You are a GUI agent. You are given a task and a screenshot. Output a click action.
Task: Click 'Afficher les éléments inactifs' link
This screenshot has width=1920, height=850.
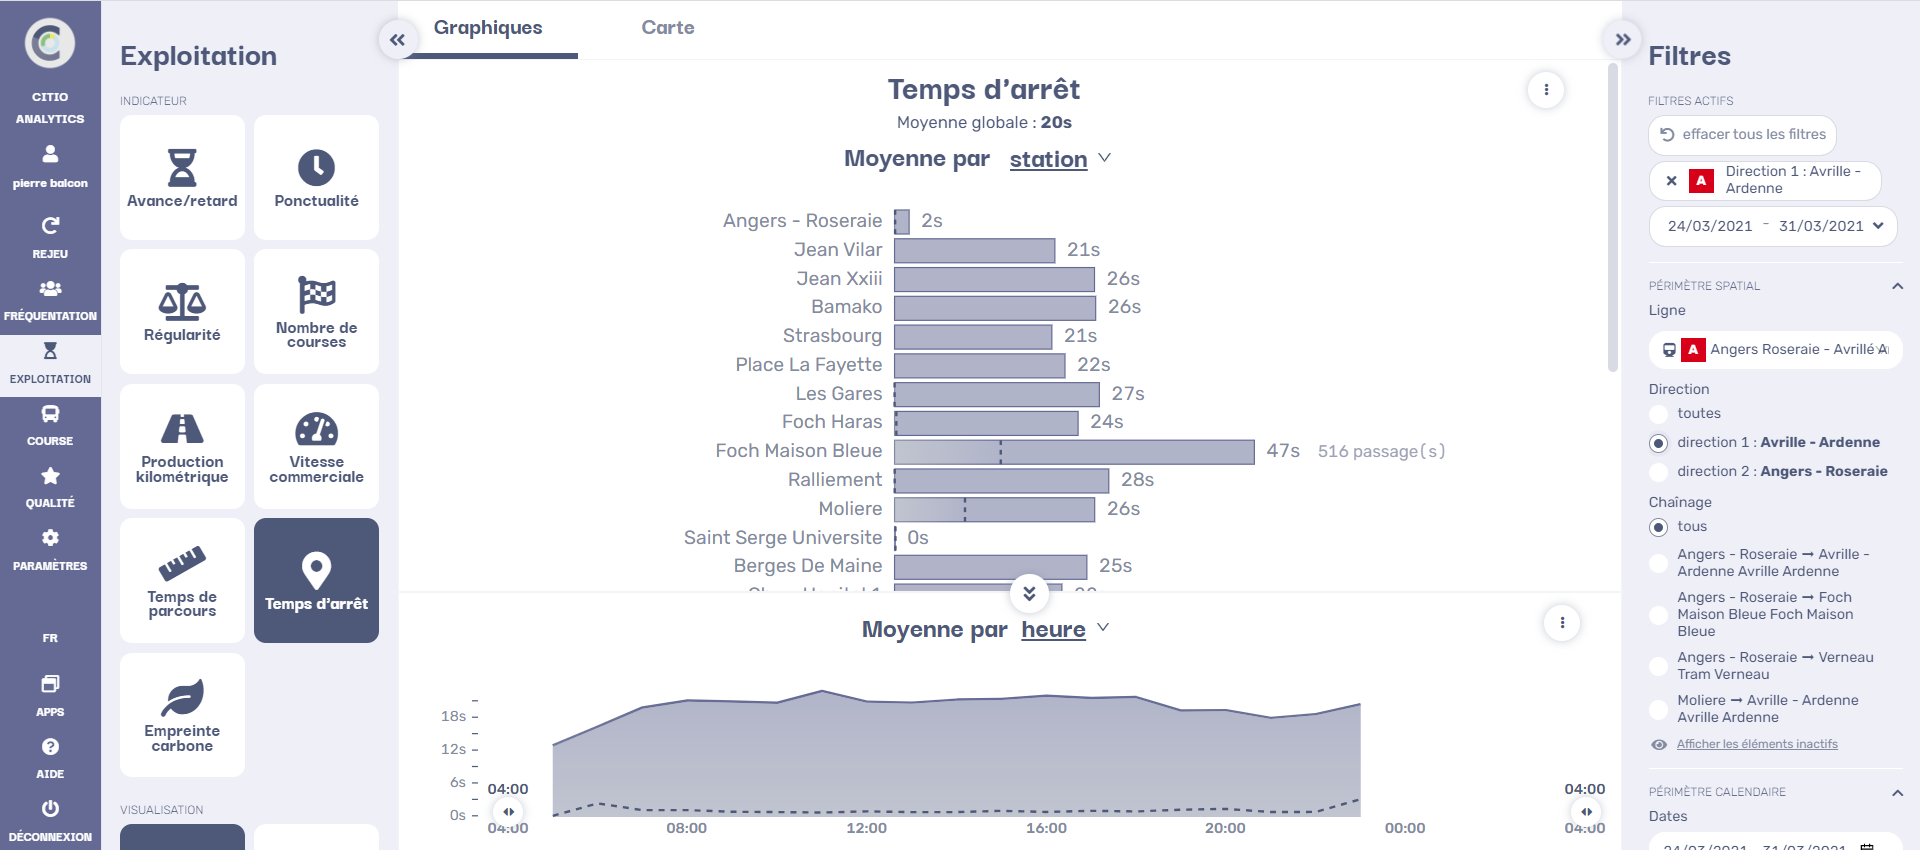1756,744
